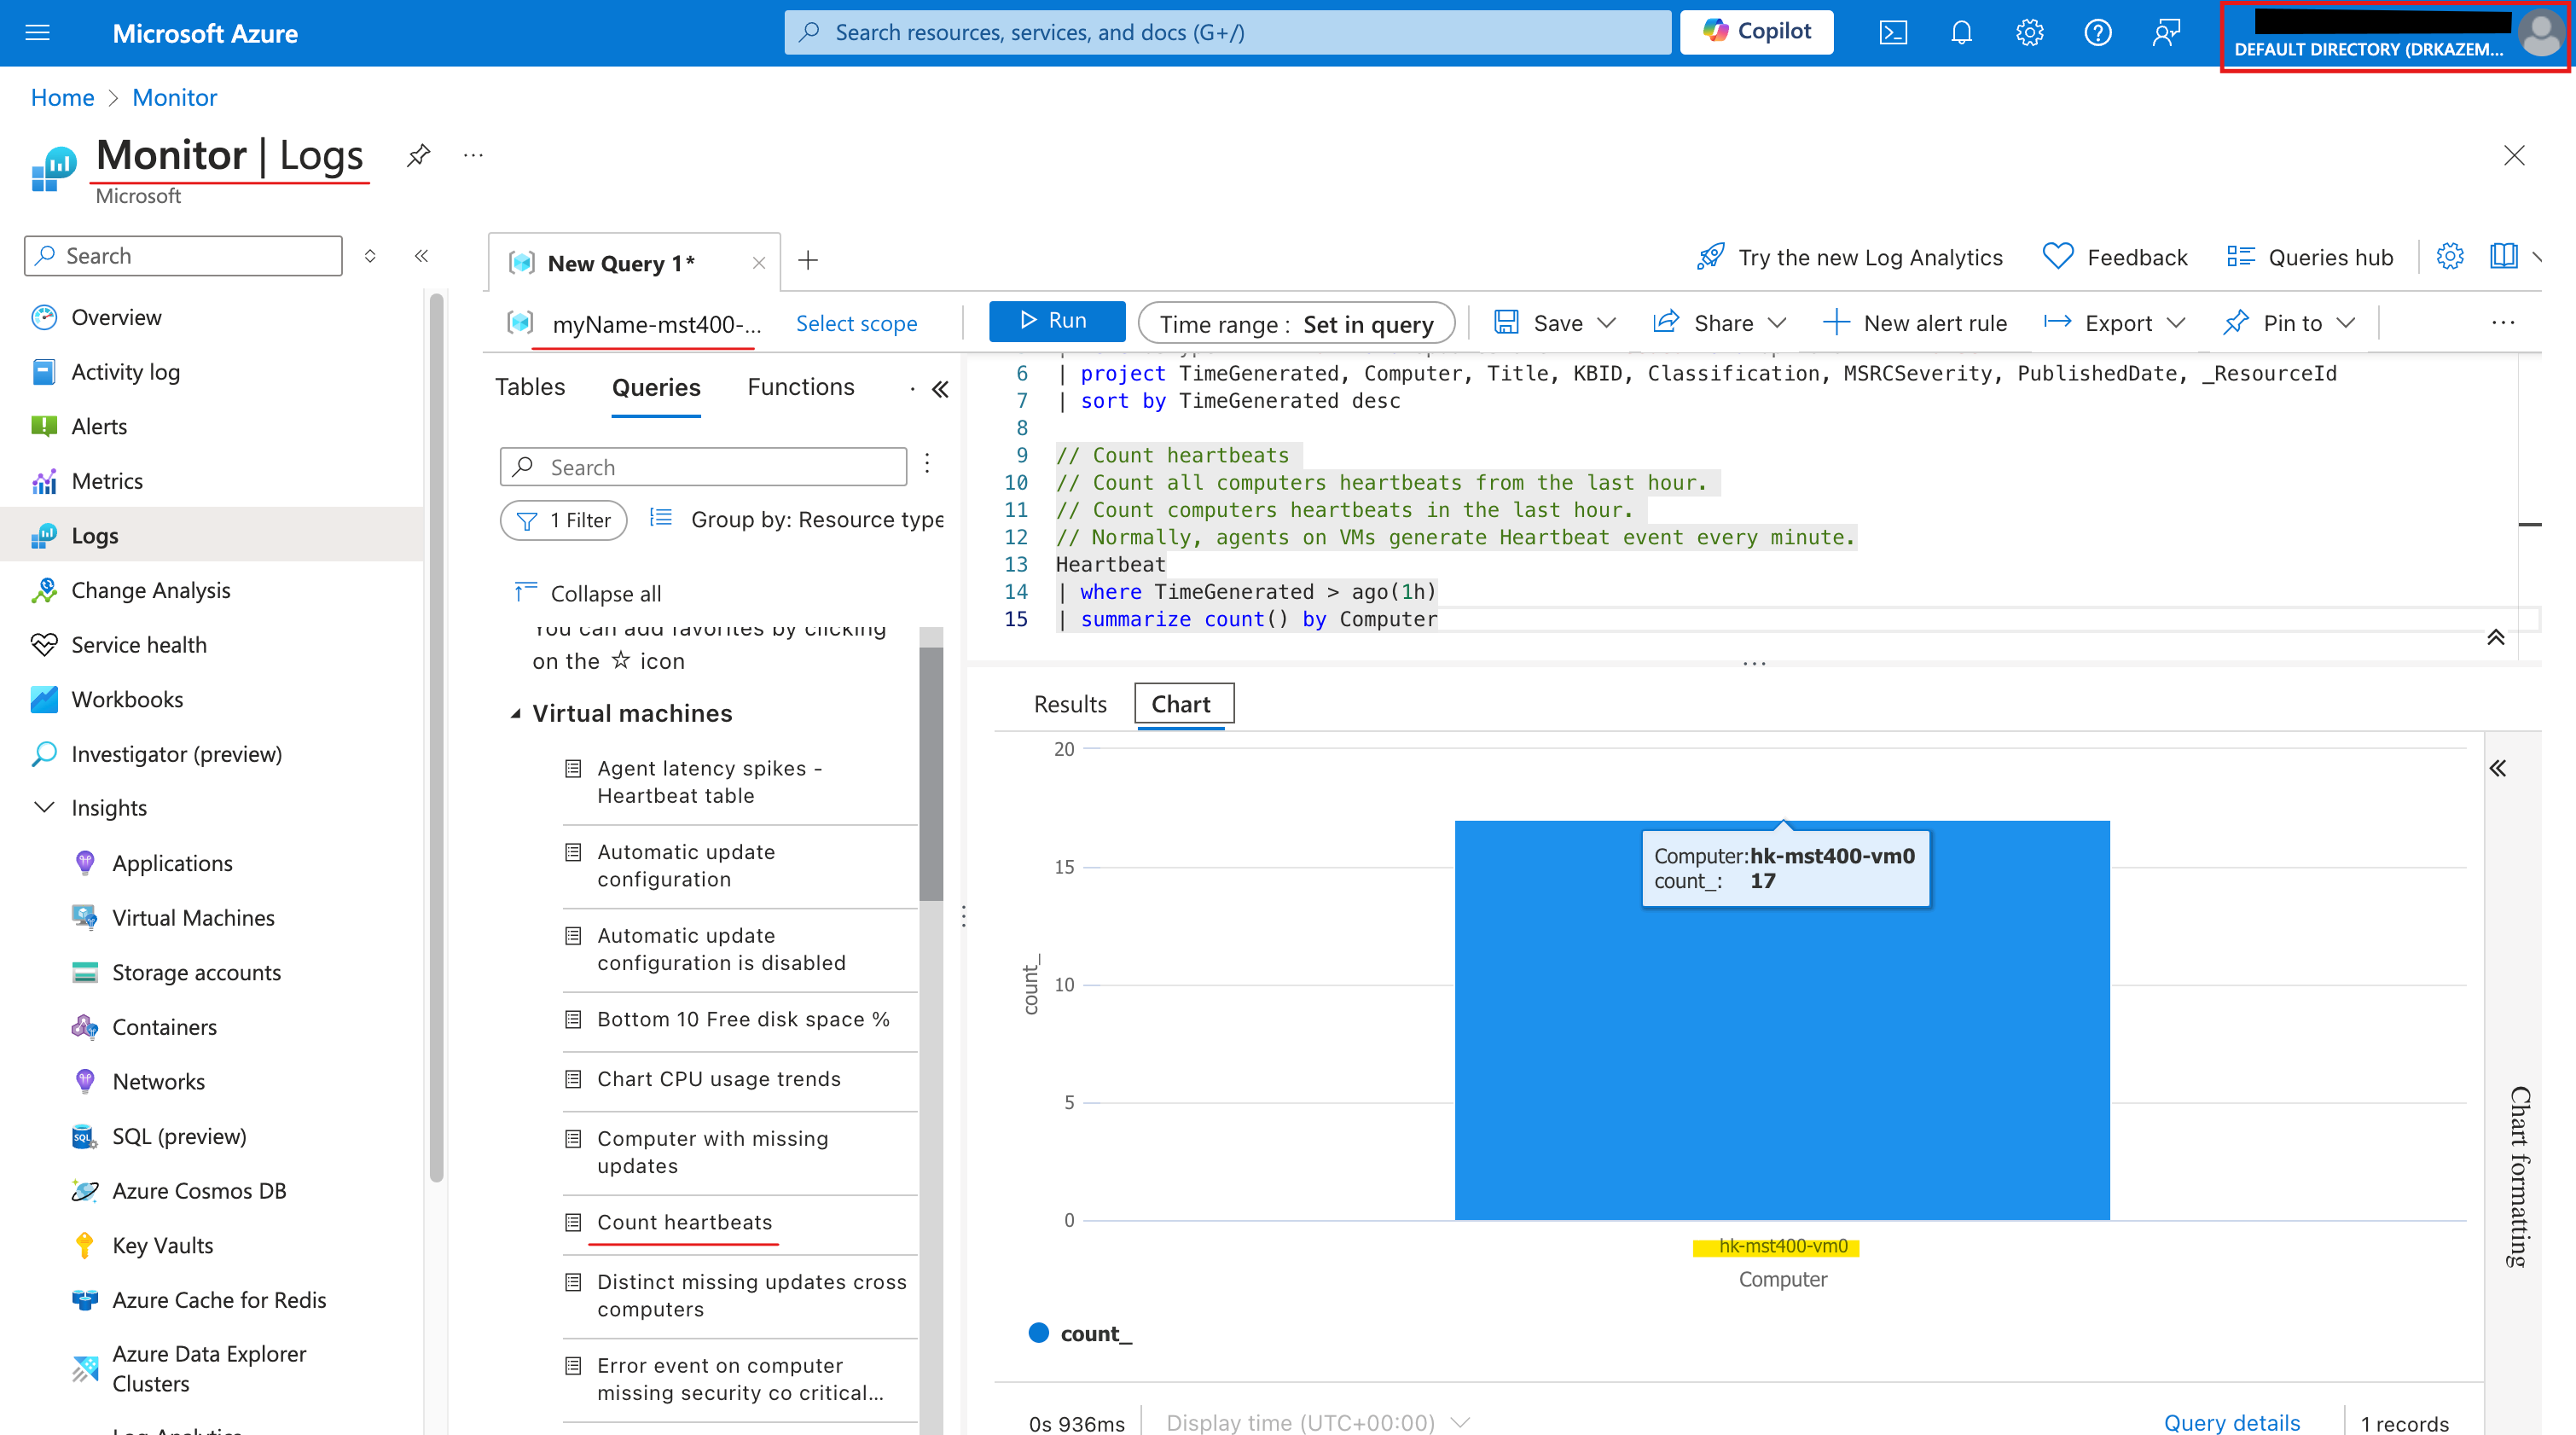Open the book documentation icon

tap(2503, 256)
